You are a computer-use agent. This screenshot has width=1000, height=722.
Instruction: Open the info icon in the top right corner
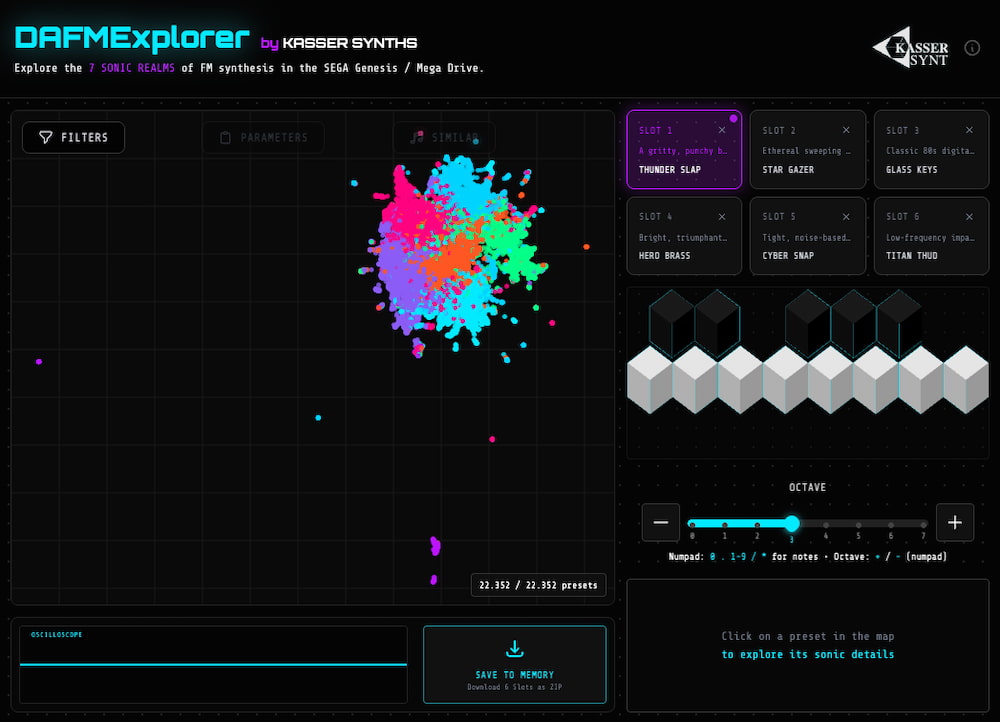(x=971, y=47)
